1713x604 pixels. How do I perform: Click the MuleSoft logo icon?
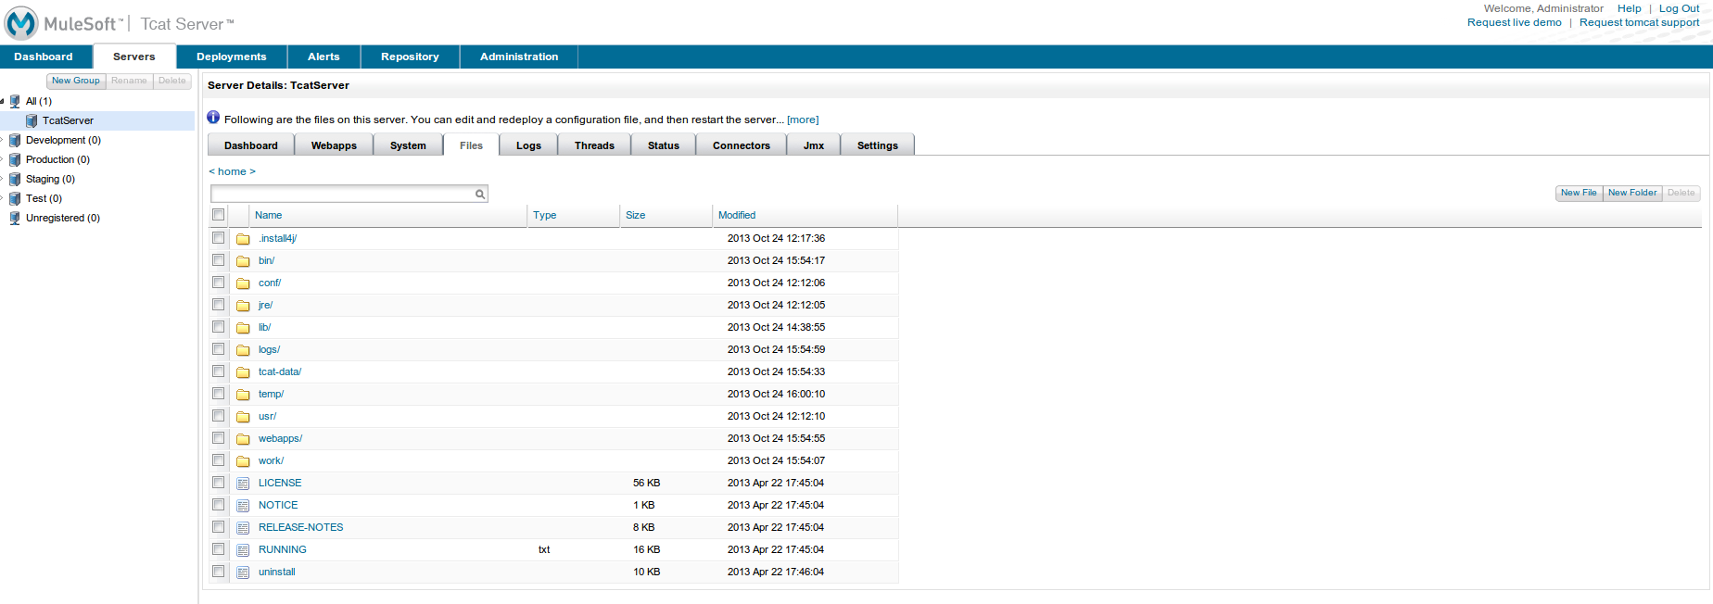pyautogui.click(x=21, y=22)
